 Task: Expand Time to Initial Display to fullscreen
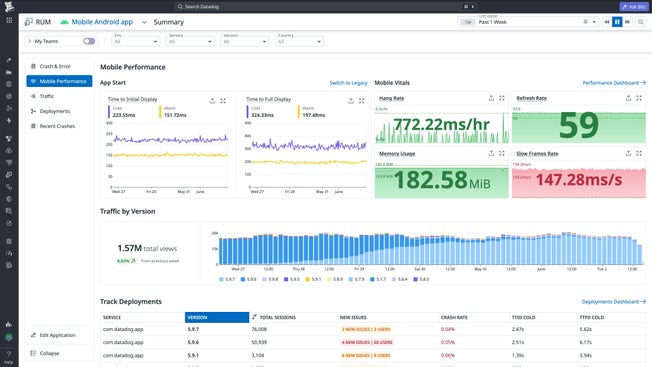click(x=223, y=101)
